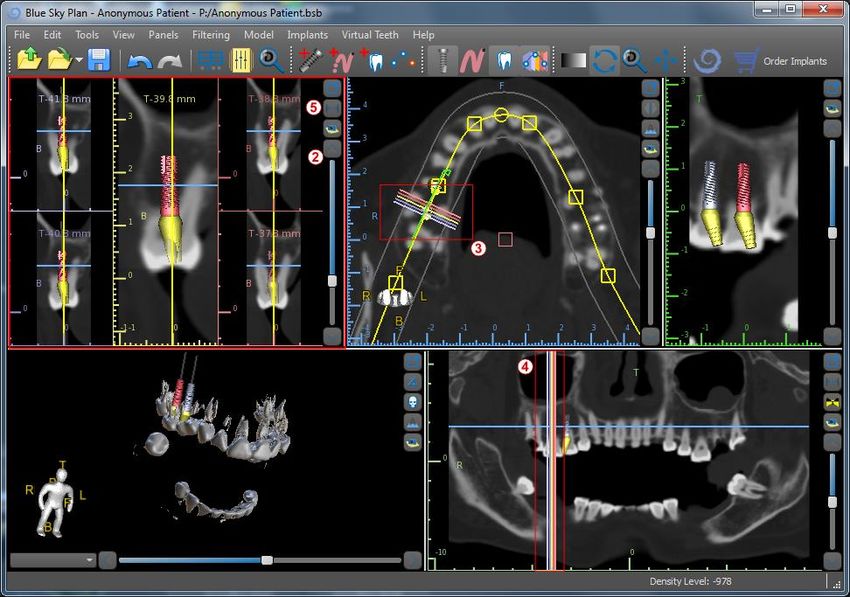
Task: Click the axial view vertical slider handle
Action: pos(651,233)
